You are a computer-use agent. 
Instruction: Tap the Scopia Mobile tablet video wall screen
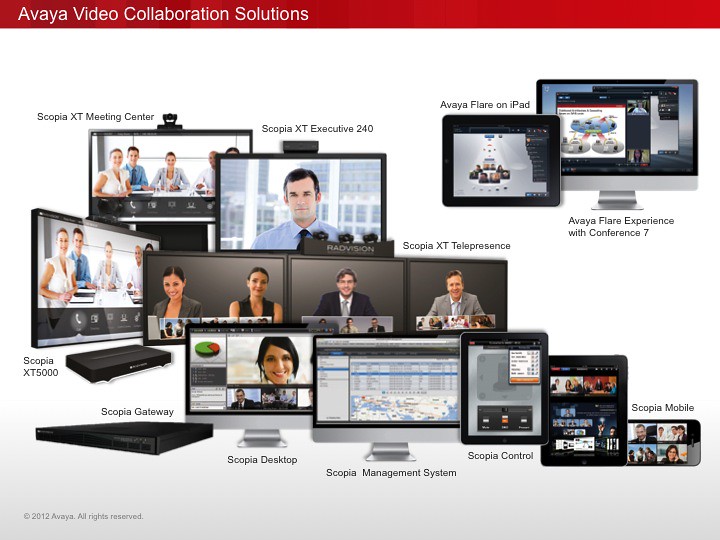[584, 409]
